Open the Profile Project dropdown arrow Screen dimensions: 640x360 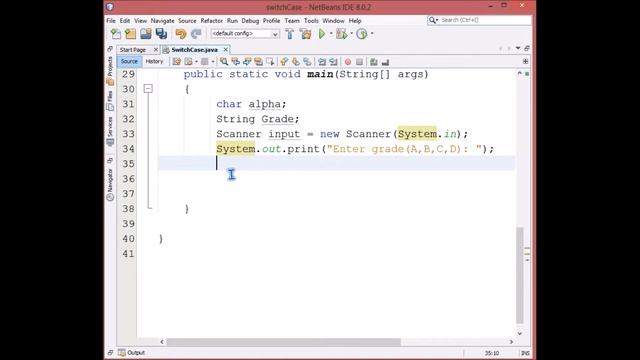click(x=372, y=33)
